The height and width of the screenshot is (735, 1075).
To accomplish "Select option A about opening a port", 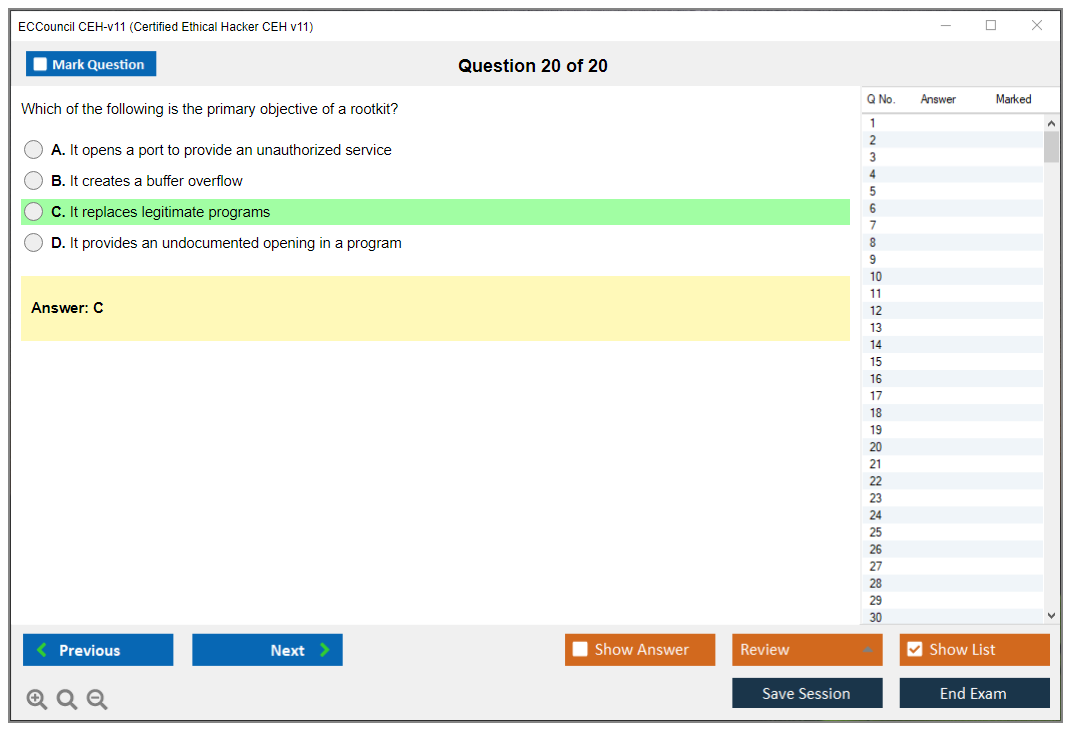I will 34,150.
